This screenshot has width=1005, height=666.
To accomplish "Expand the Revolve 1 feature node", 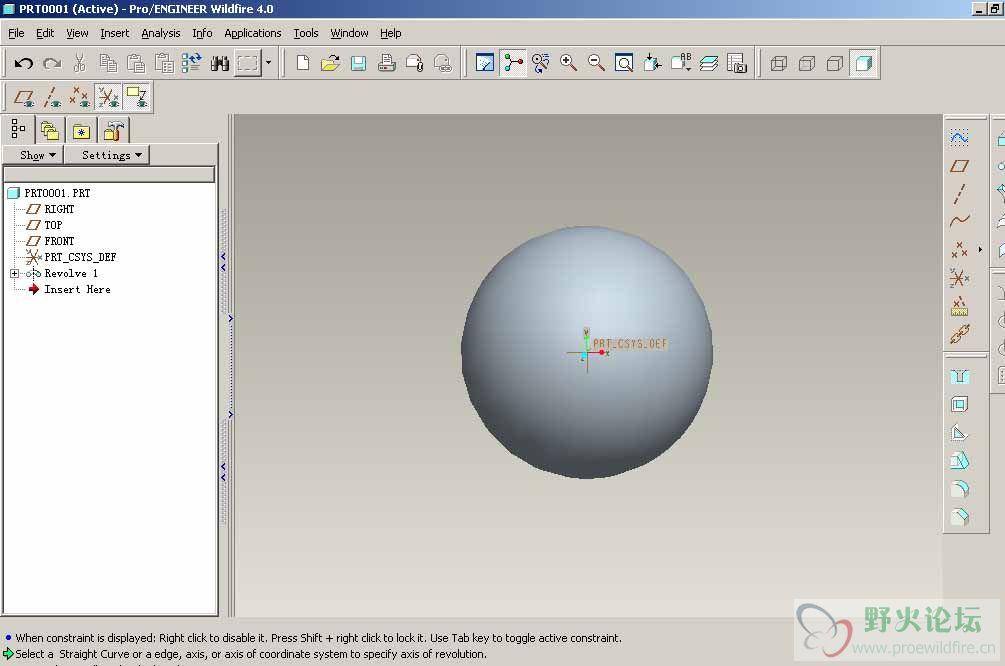I will pyautogui.click(x=14, y=273).
